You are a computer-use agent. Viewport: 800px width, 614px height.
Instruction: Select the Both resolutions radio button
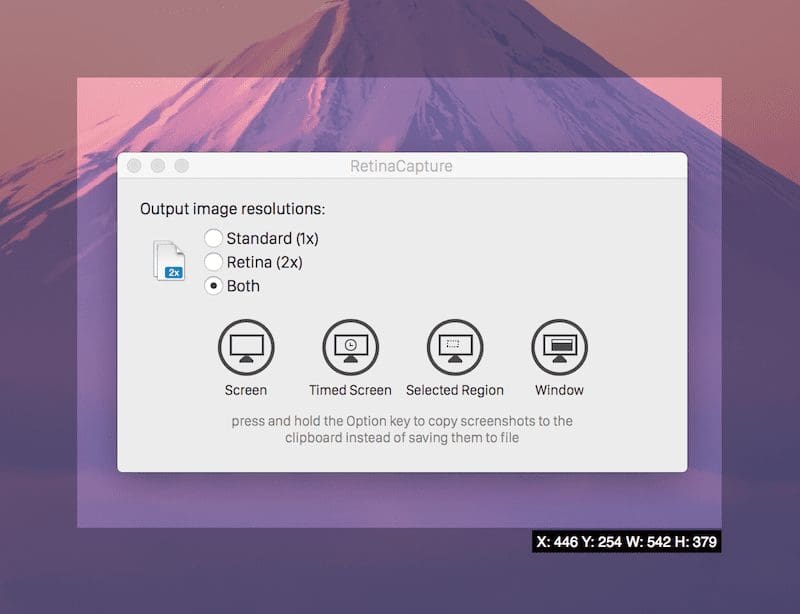coord(213,286)
